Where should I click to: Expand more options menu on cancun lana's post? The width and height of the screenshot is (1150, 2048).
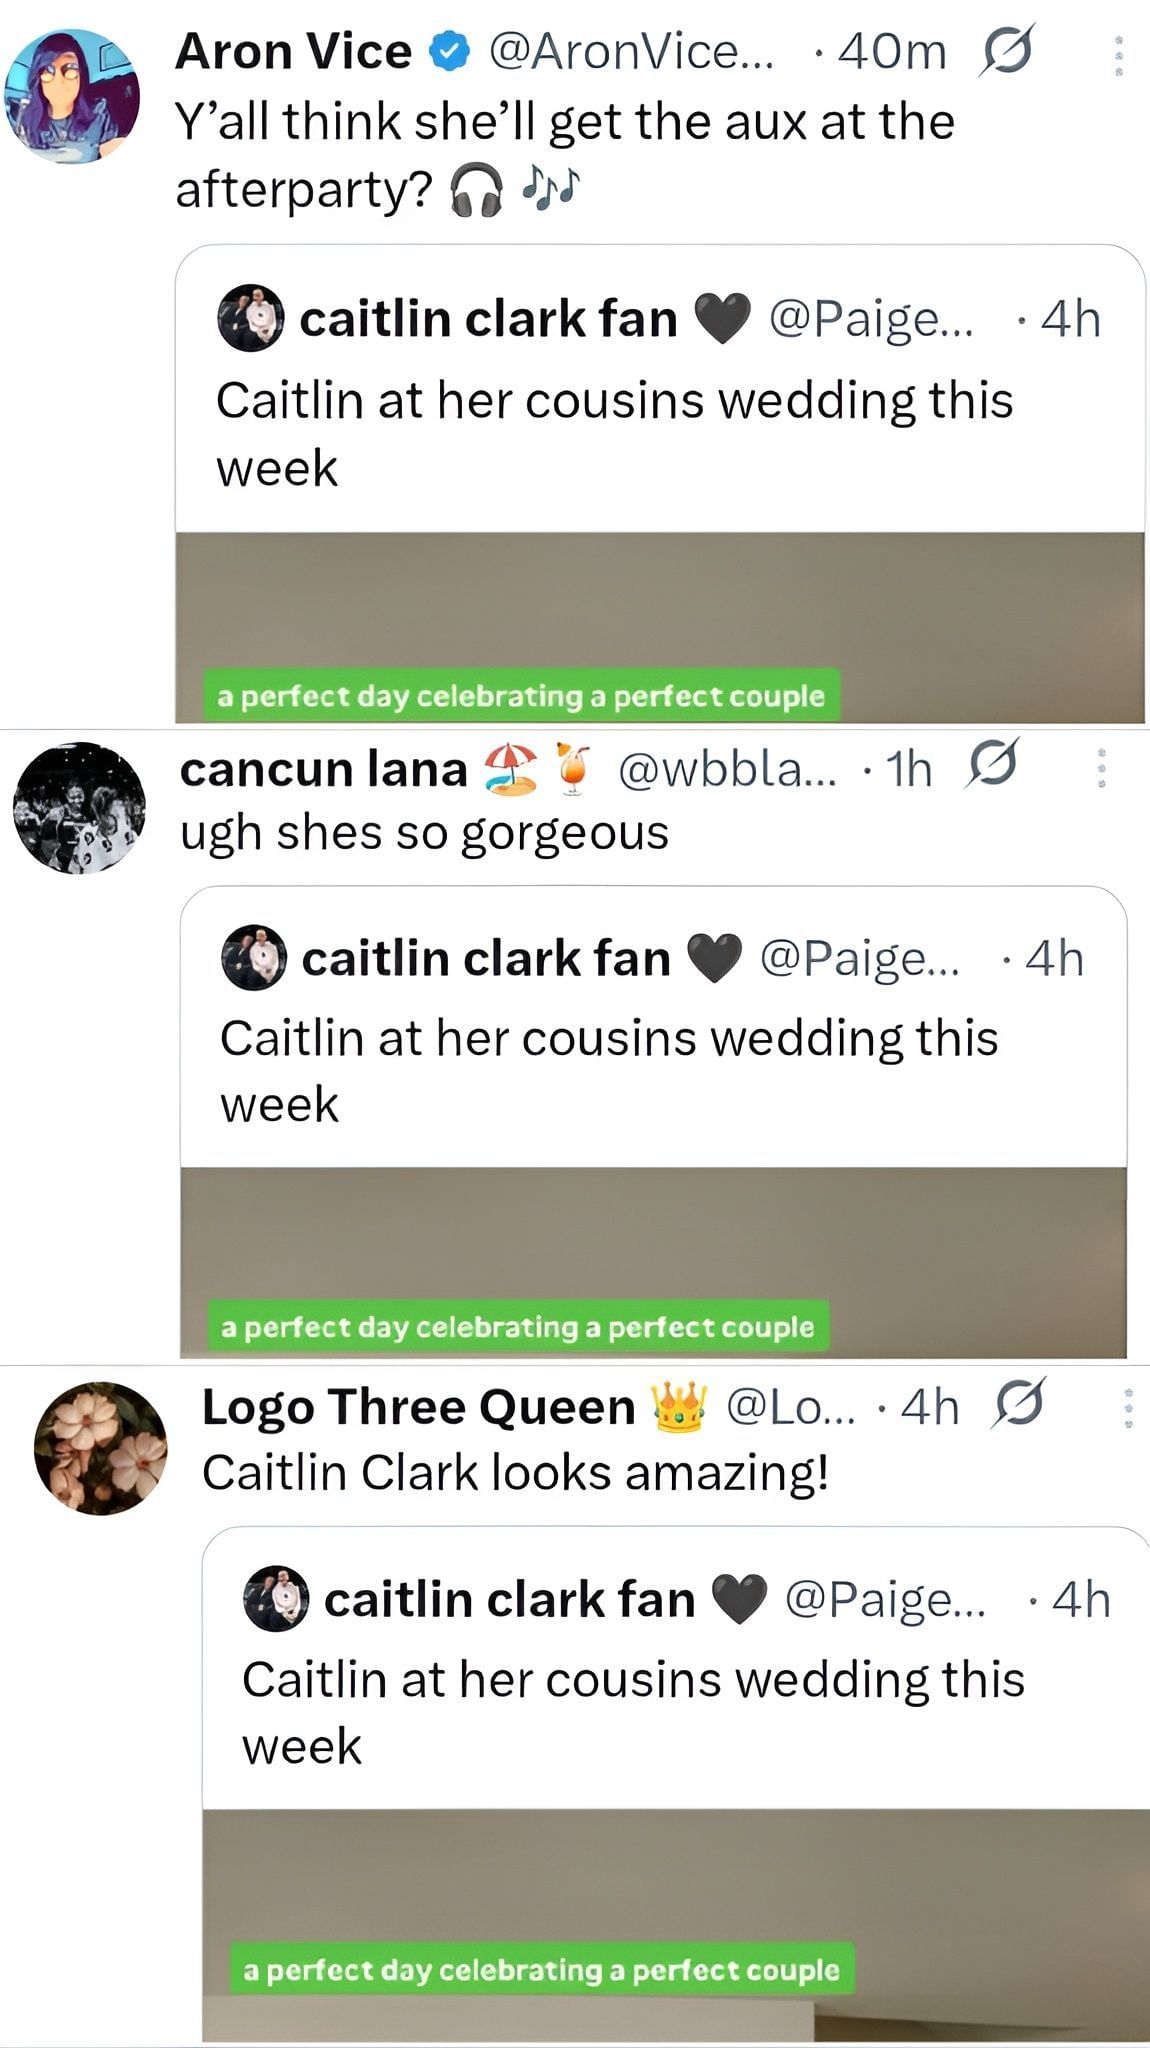[1101, 768]
